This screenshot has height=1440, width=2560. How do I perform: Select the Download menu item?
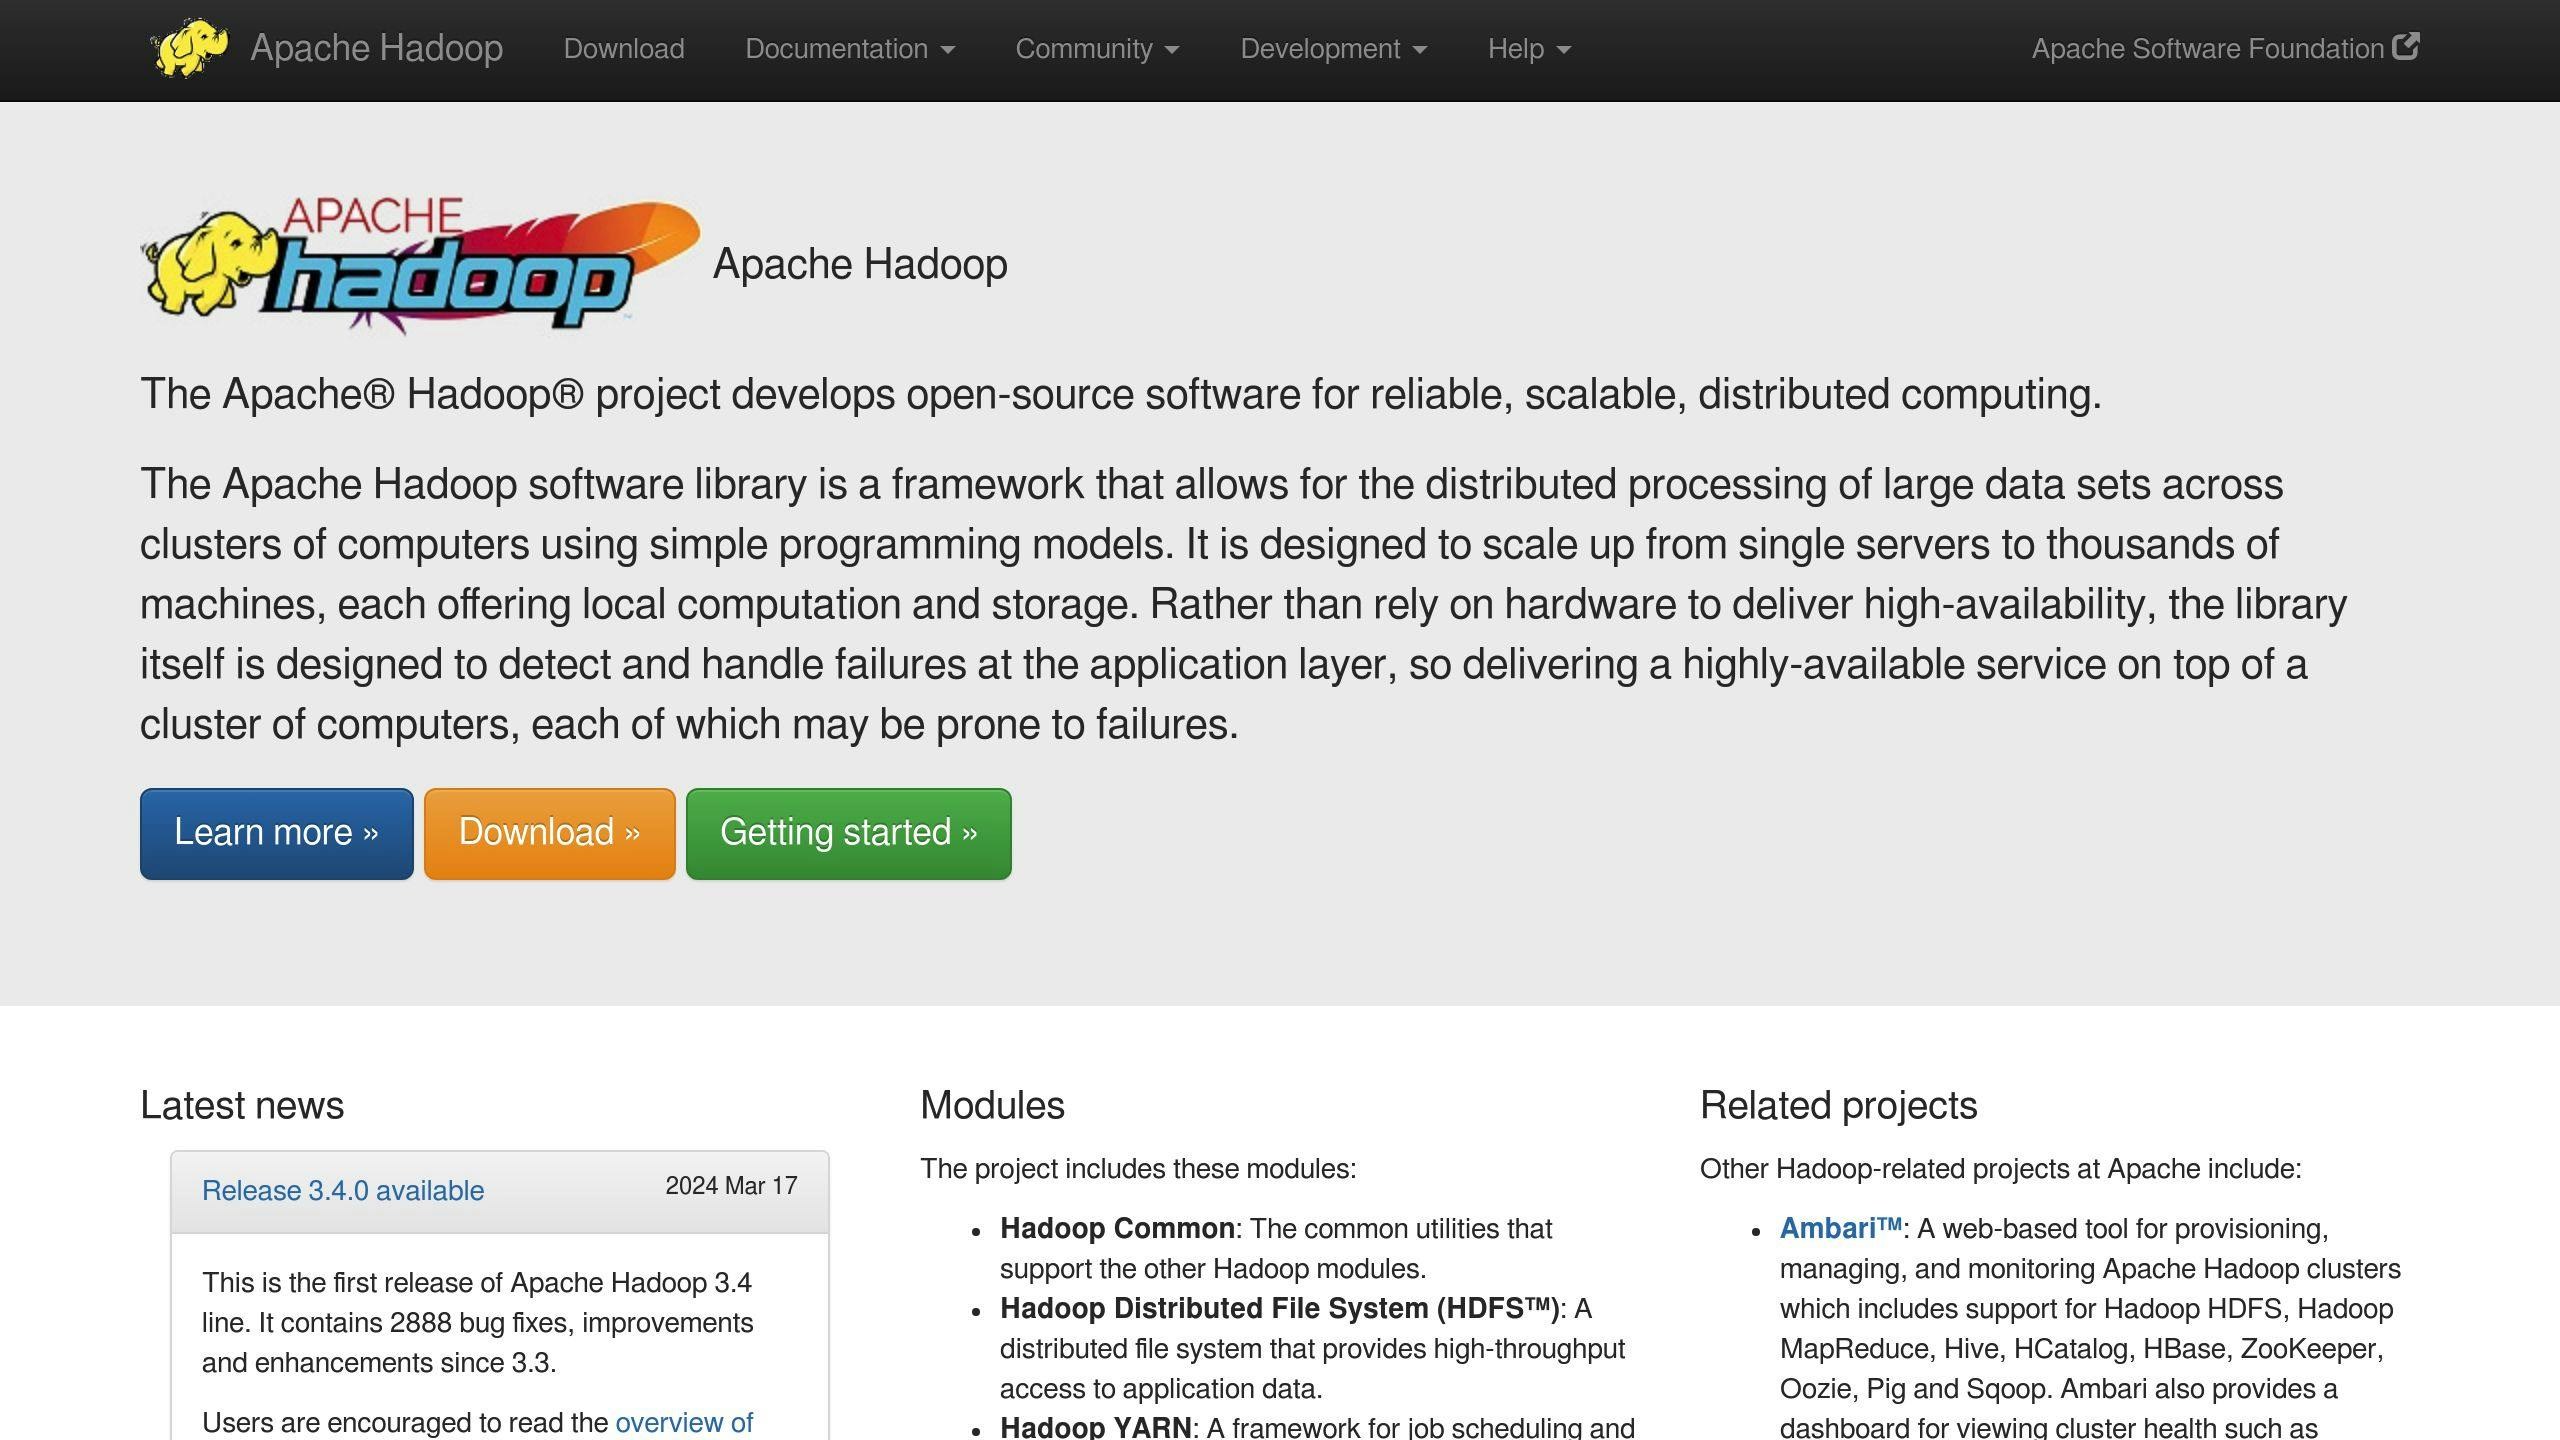(622, 47)
